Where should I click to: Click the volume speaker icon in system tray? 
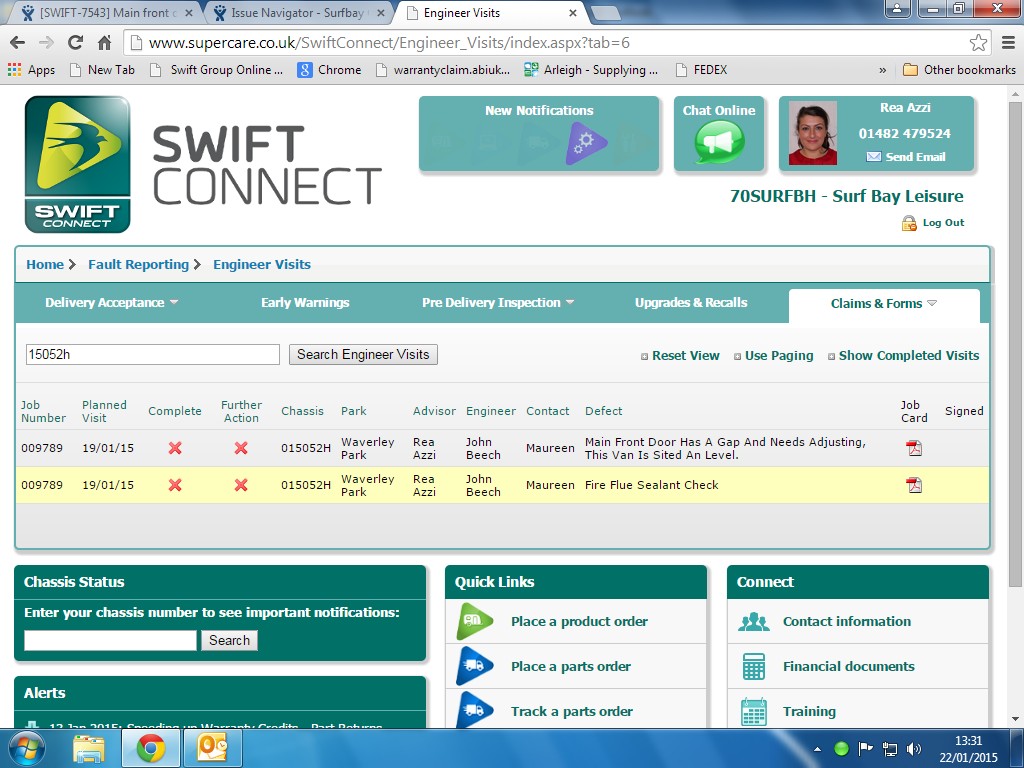[x=914, y=748]
